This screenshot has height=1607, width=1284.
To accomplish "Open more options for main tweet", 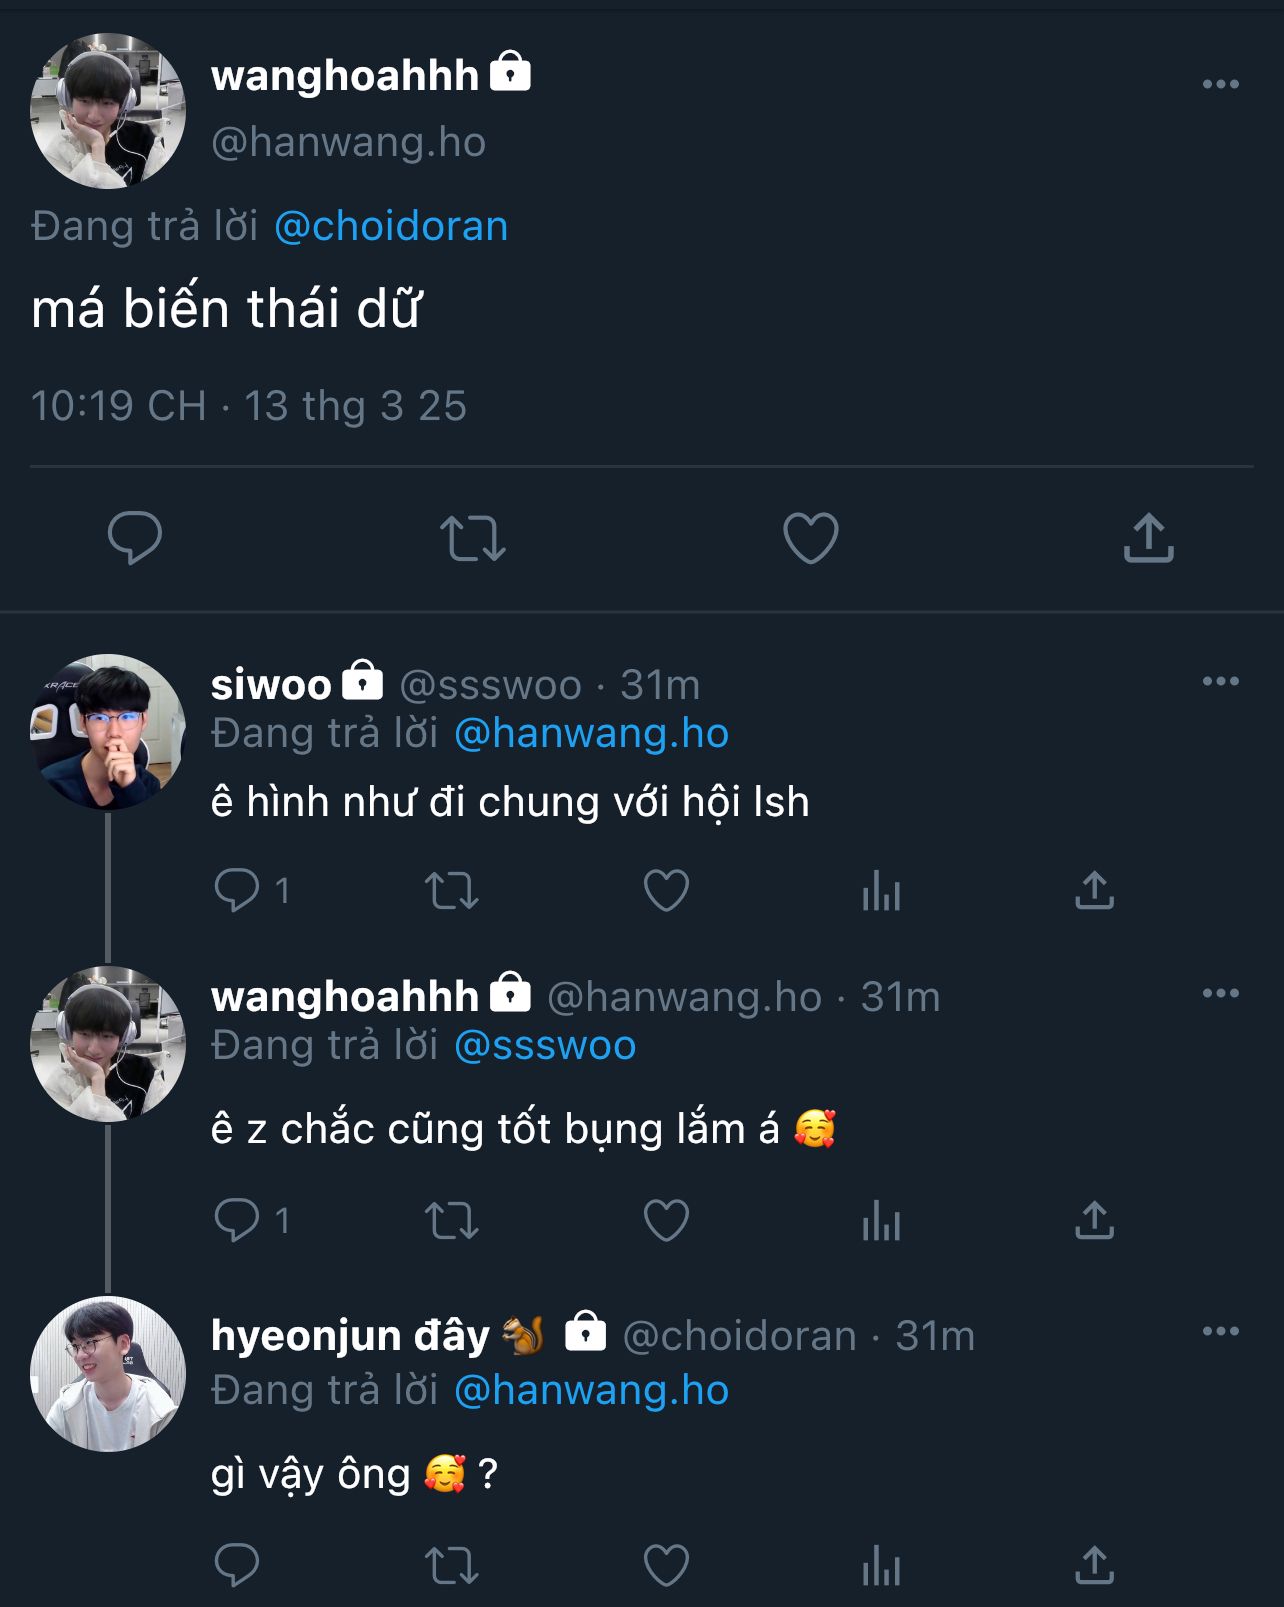I will (x=1220, y=84).
